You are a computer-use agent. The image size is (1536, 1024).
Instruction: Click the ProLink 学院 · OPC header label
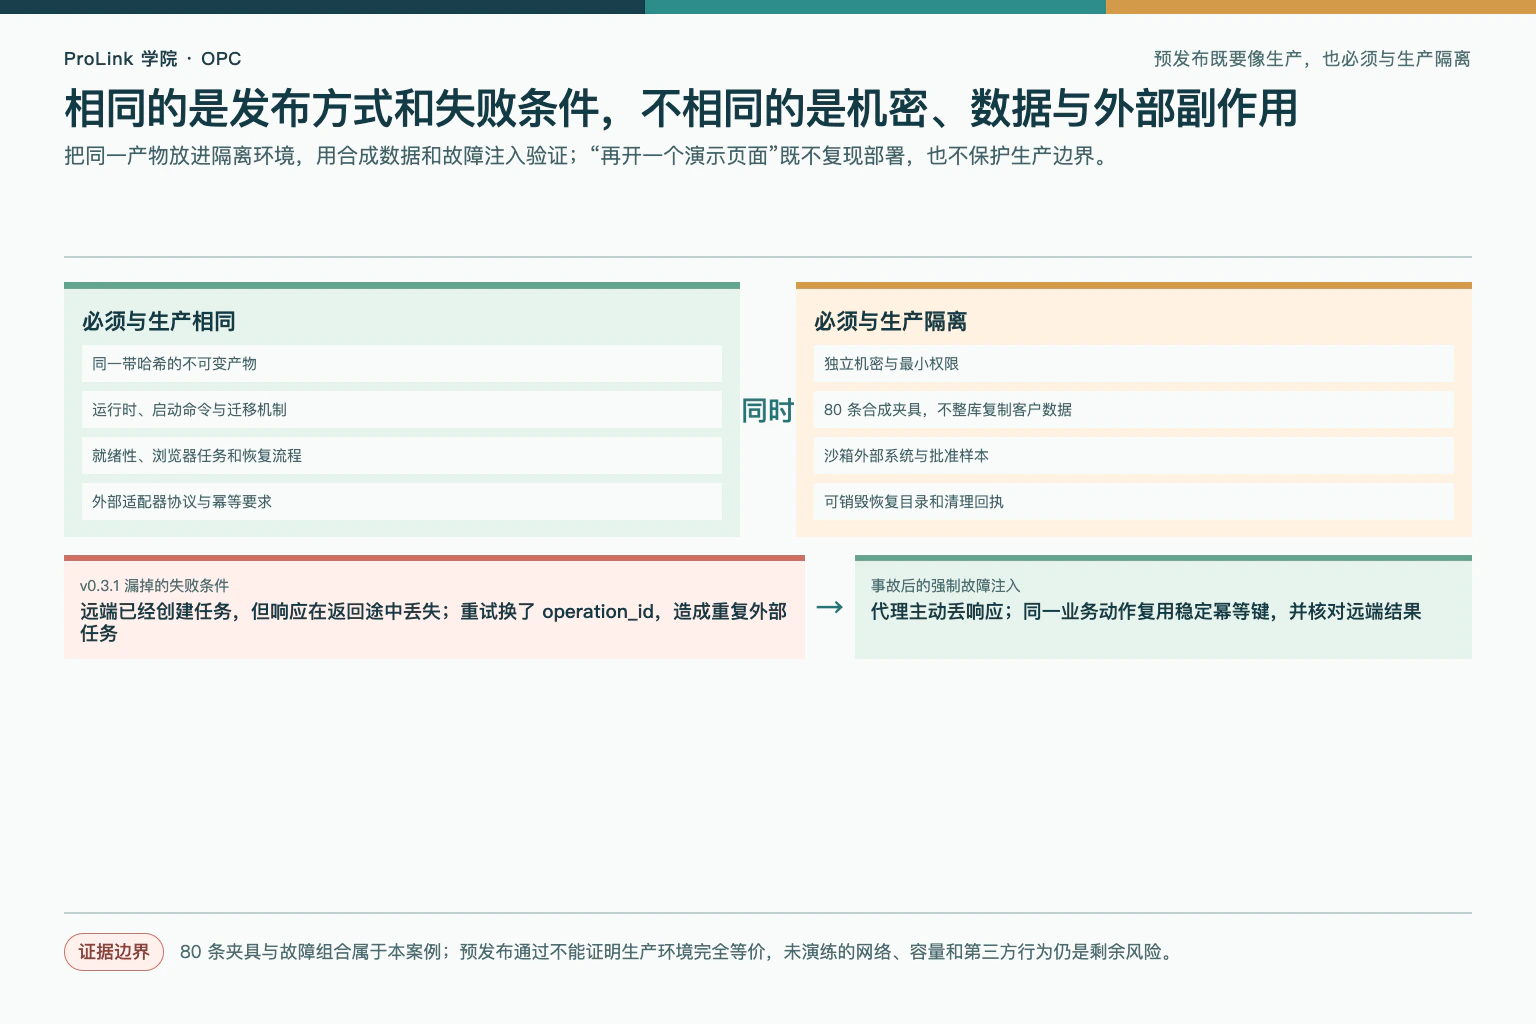pyautogui.click(x=152, y=59)
